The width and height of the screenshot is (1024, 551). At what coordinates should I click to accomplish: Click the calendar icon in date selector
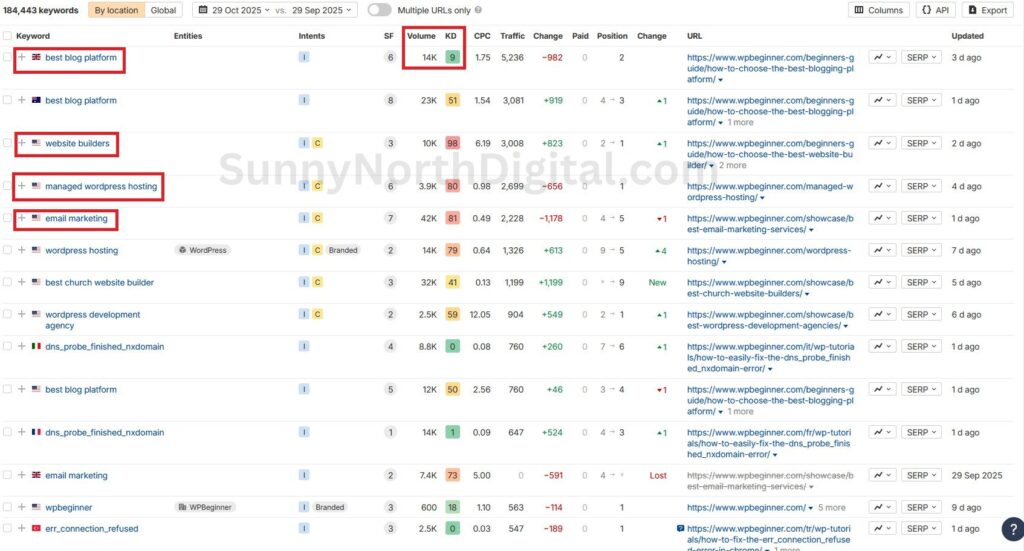203,10
